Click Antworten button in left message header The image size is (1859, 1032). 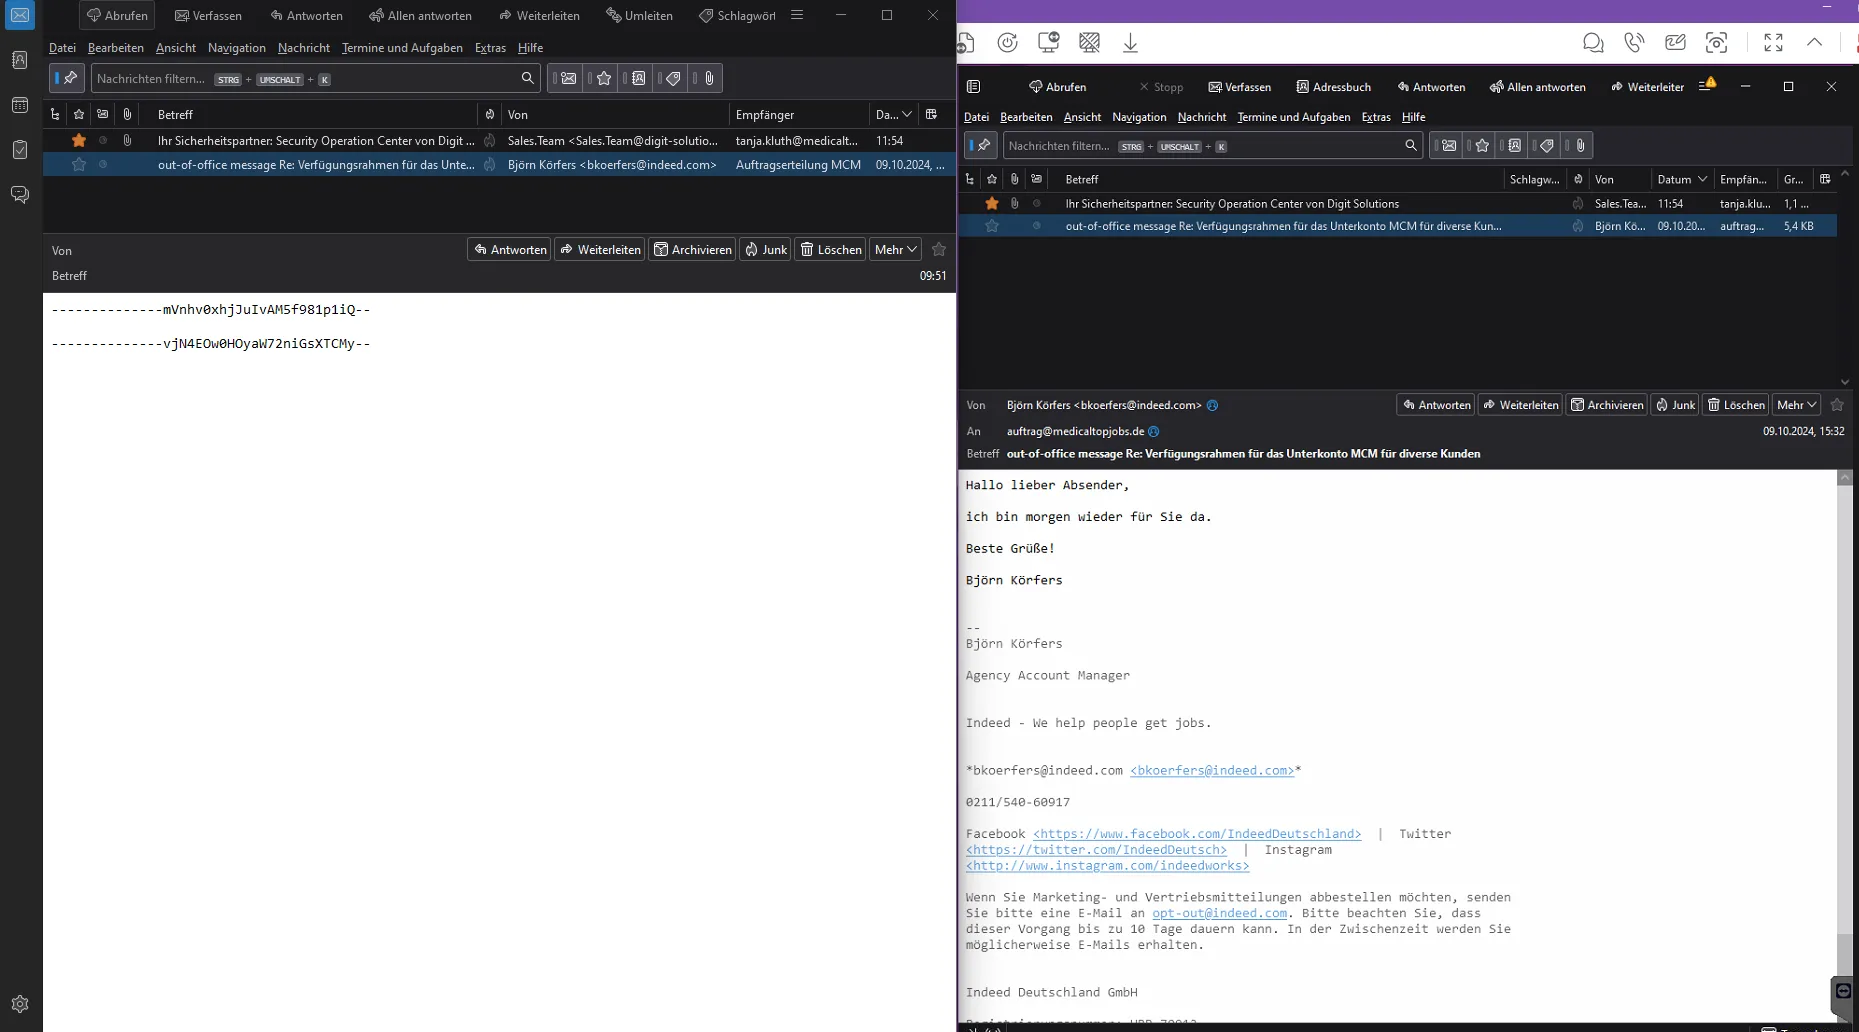[510, 249]
